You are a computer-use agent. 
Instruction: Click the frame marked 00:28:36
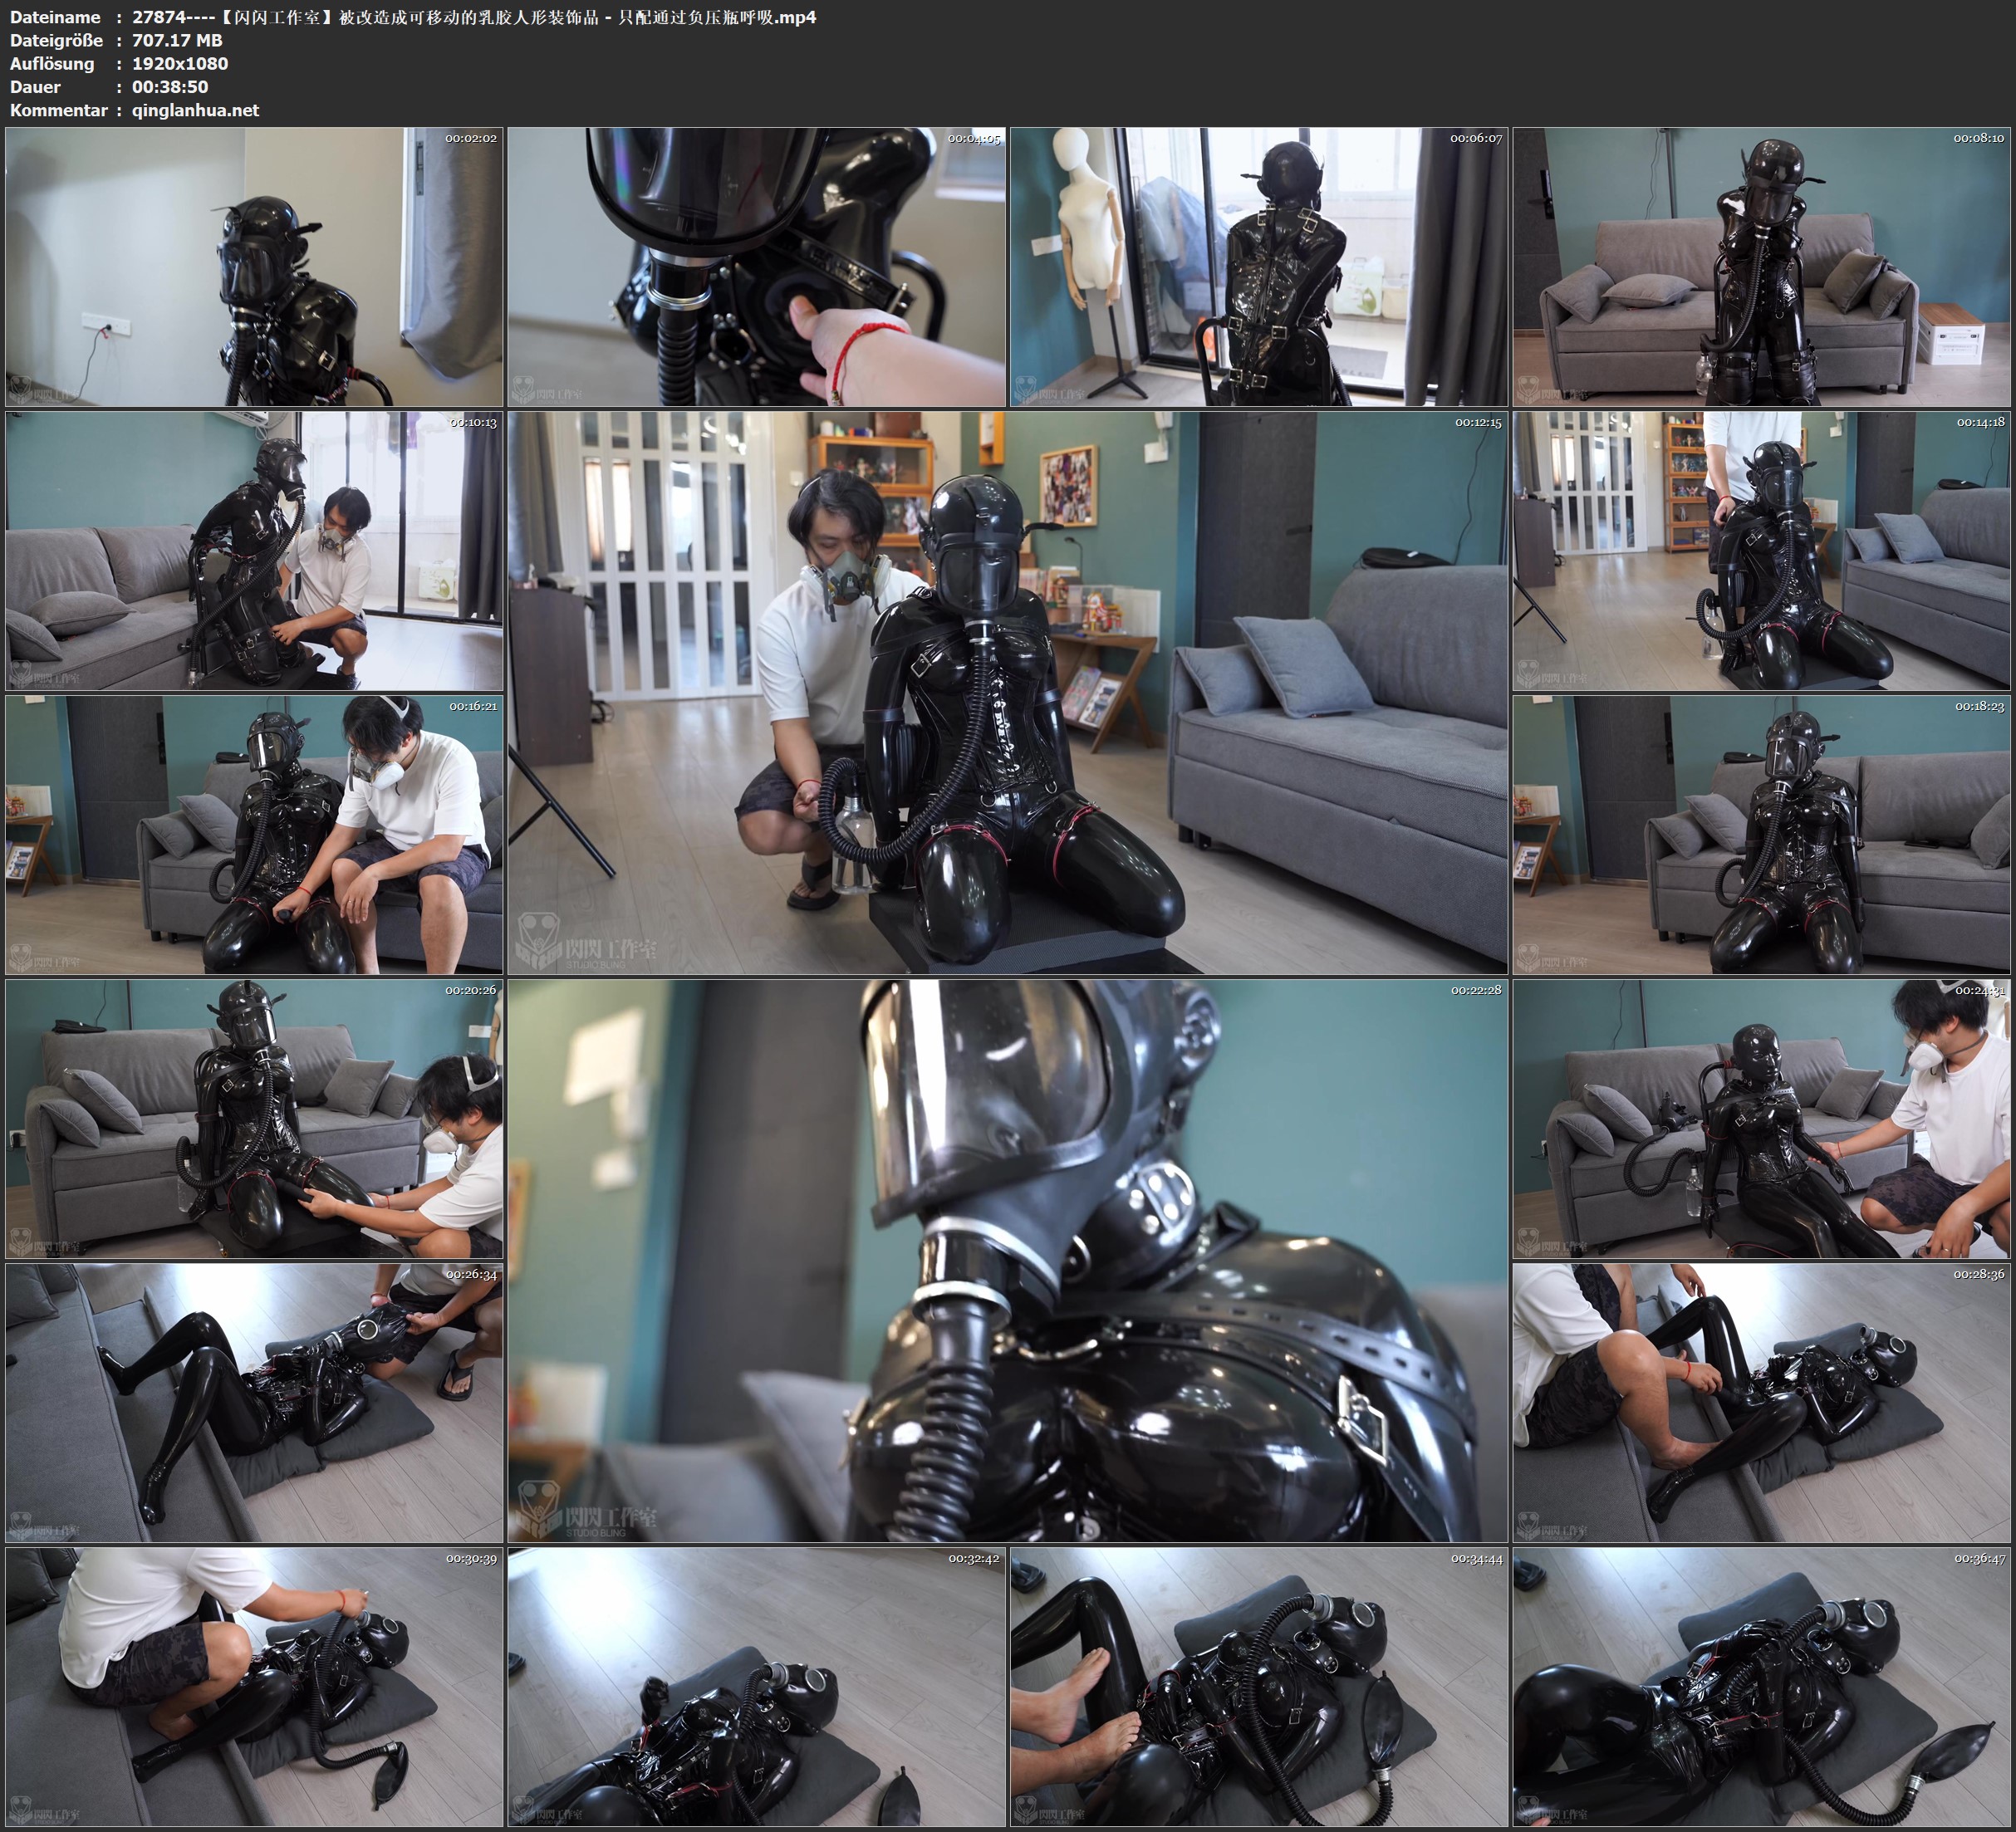(x=1762, y=1402)
